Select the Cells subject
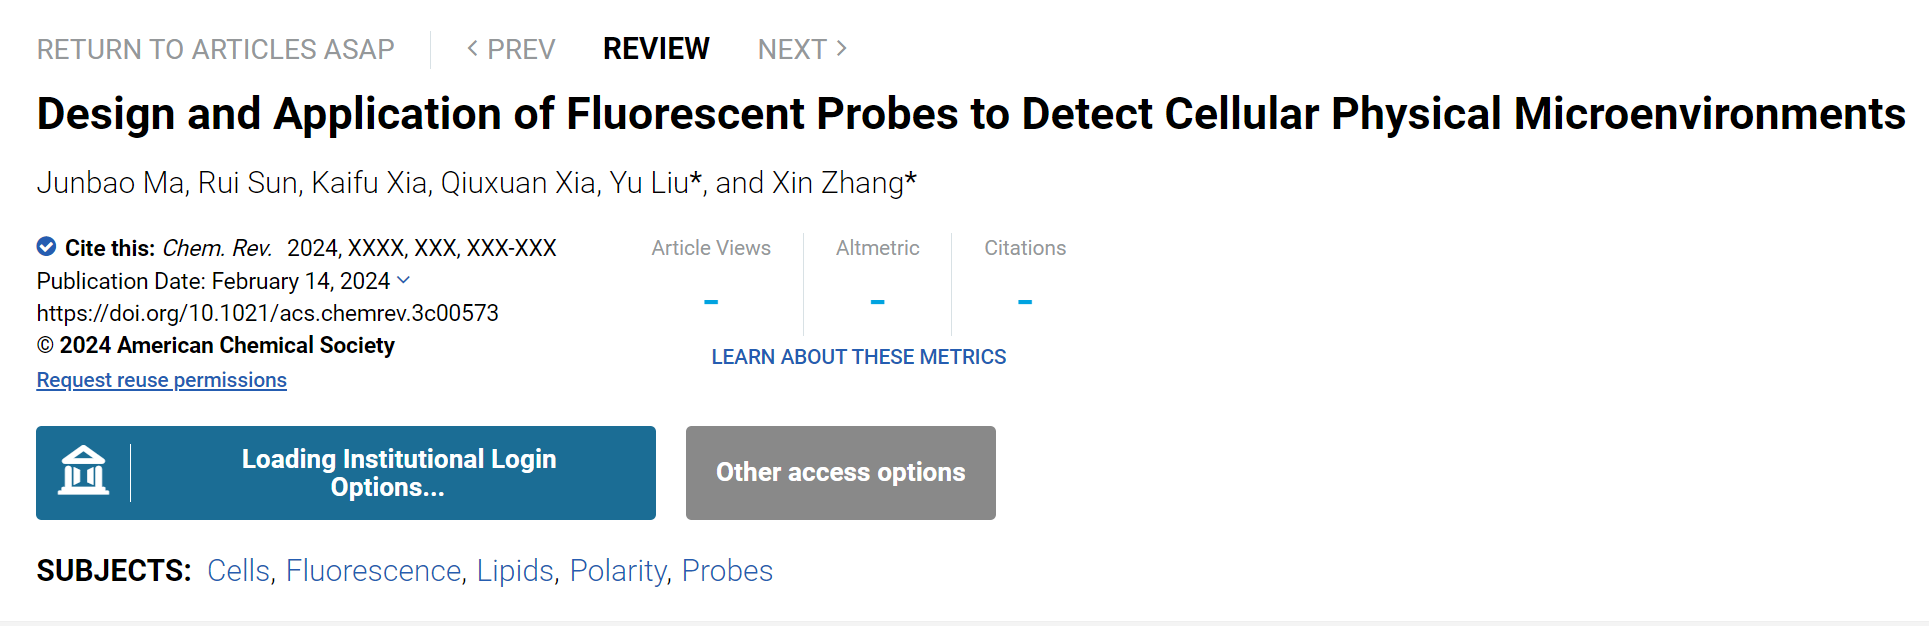 pyautogui.click(x=239, y=570)
